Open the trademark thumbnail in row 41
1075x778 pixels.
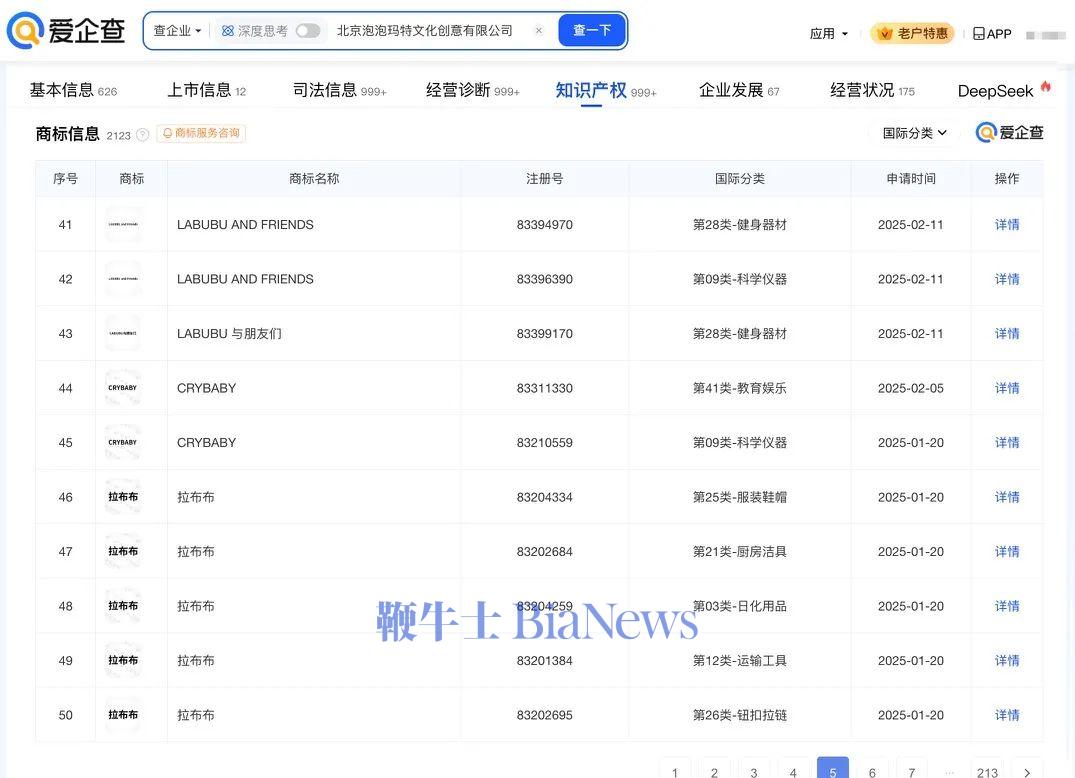123,224
